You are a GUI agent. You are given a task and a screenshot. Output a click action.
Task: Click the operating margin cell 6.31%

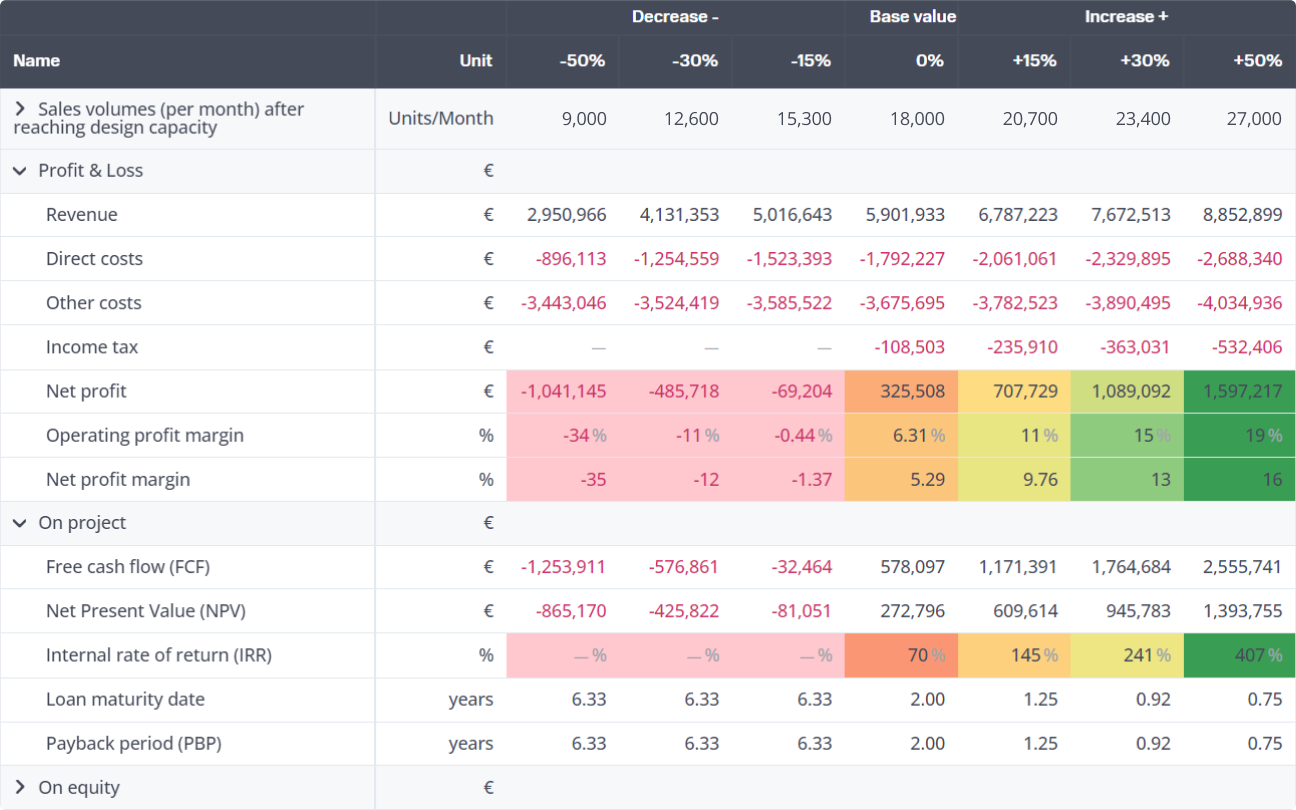901,435
